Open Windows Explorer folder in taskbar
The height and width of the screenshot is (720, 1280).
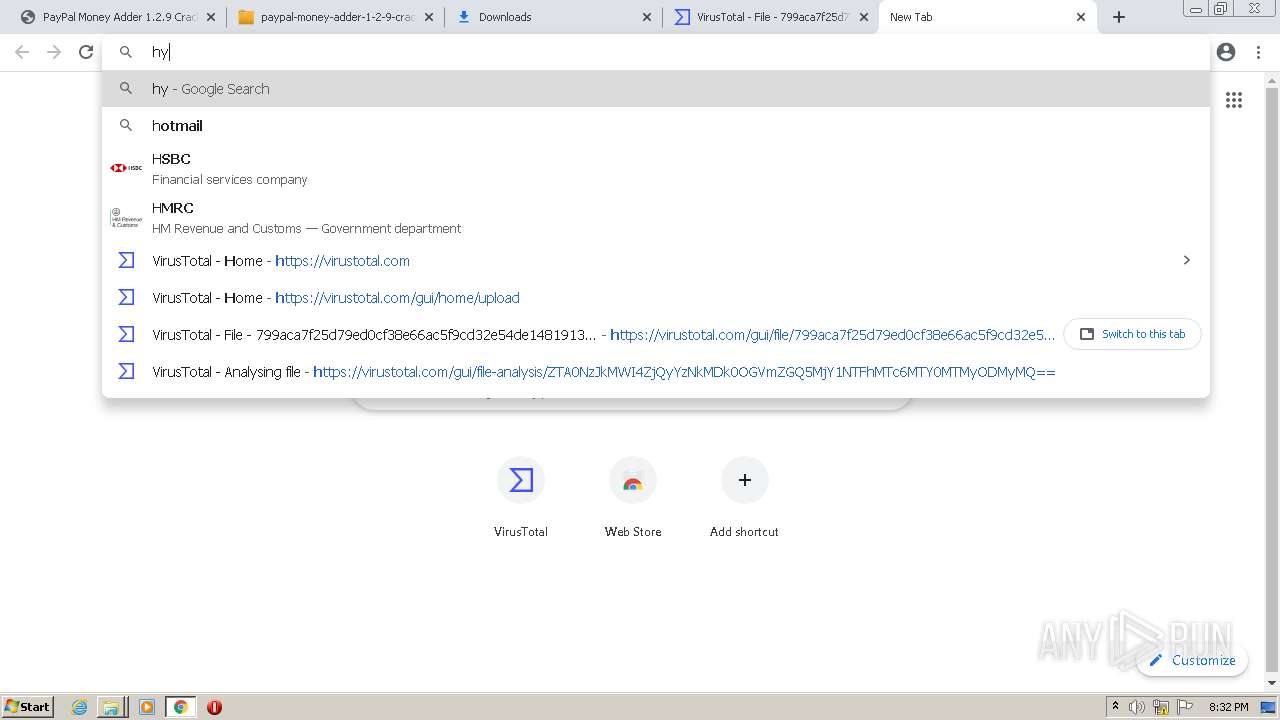[x=111, y=707]
